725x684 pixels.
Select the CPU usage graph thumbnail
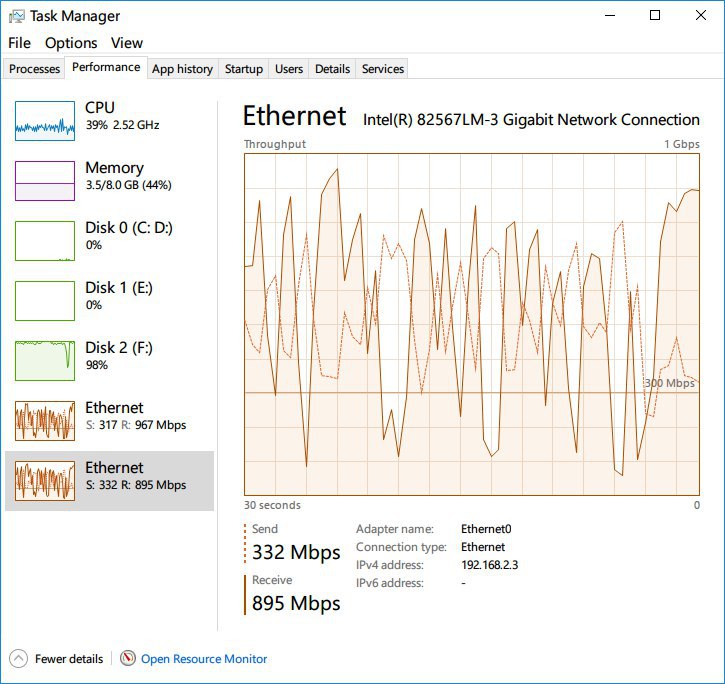45,121
